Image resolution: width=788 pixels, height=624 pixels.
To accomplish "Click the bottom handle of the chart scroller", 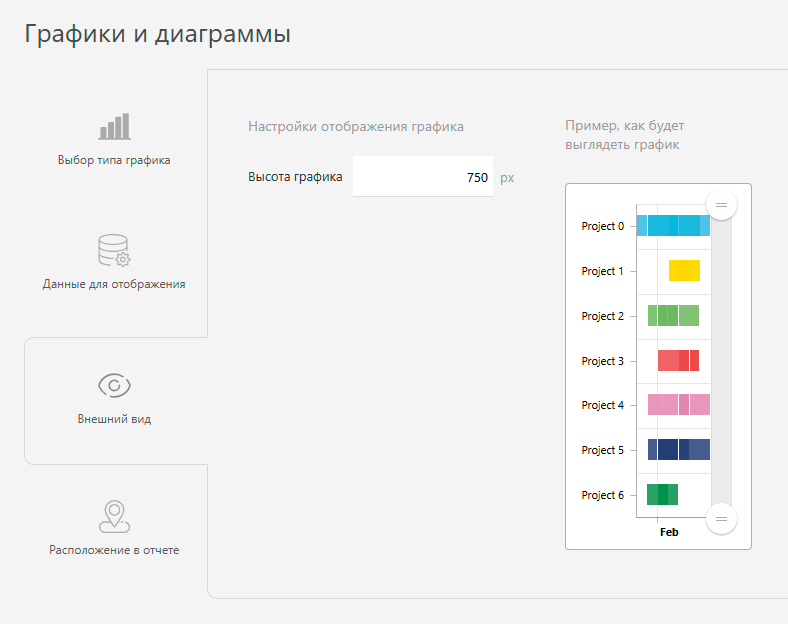I will [721, 519].
